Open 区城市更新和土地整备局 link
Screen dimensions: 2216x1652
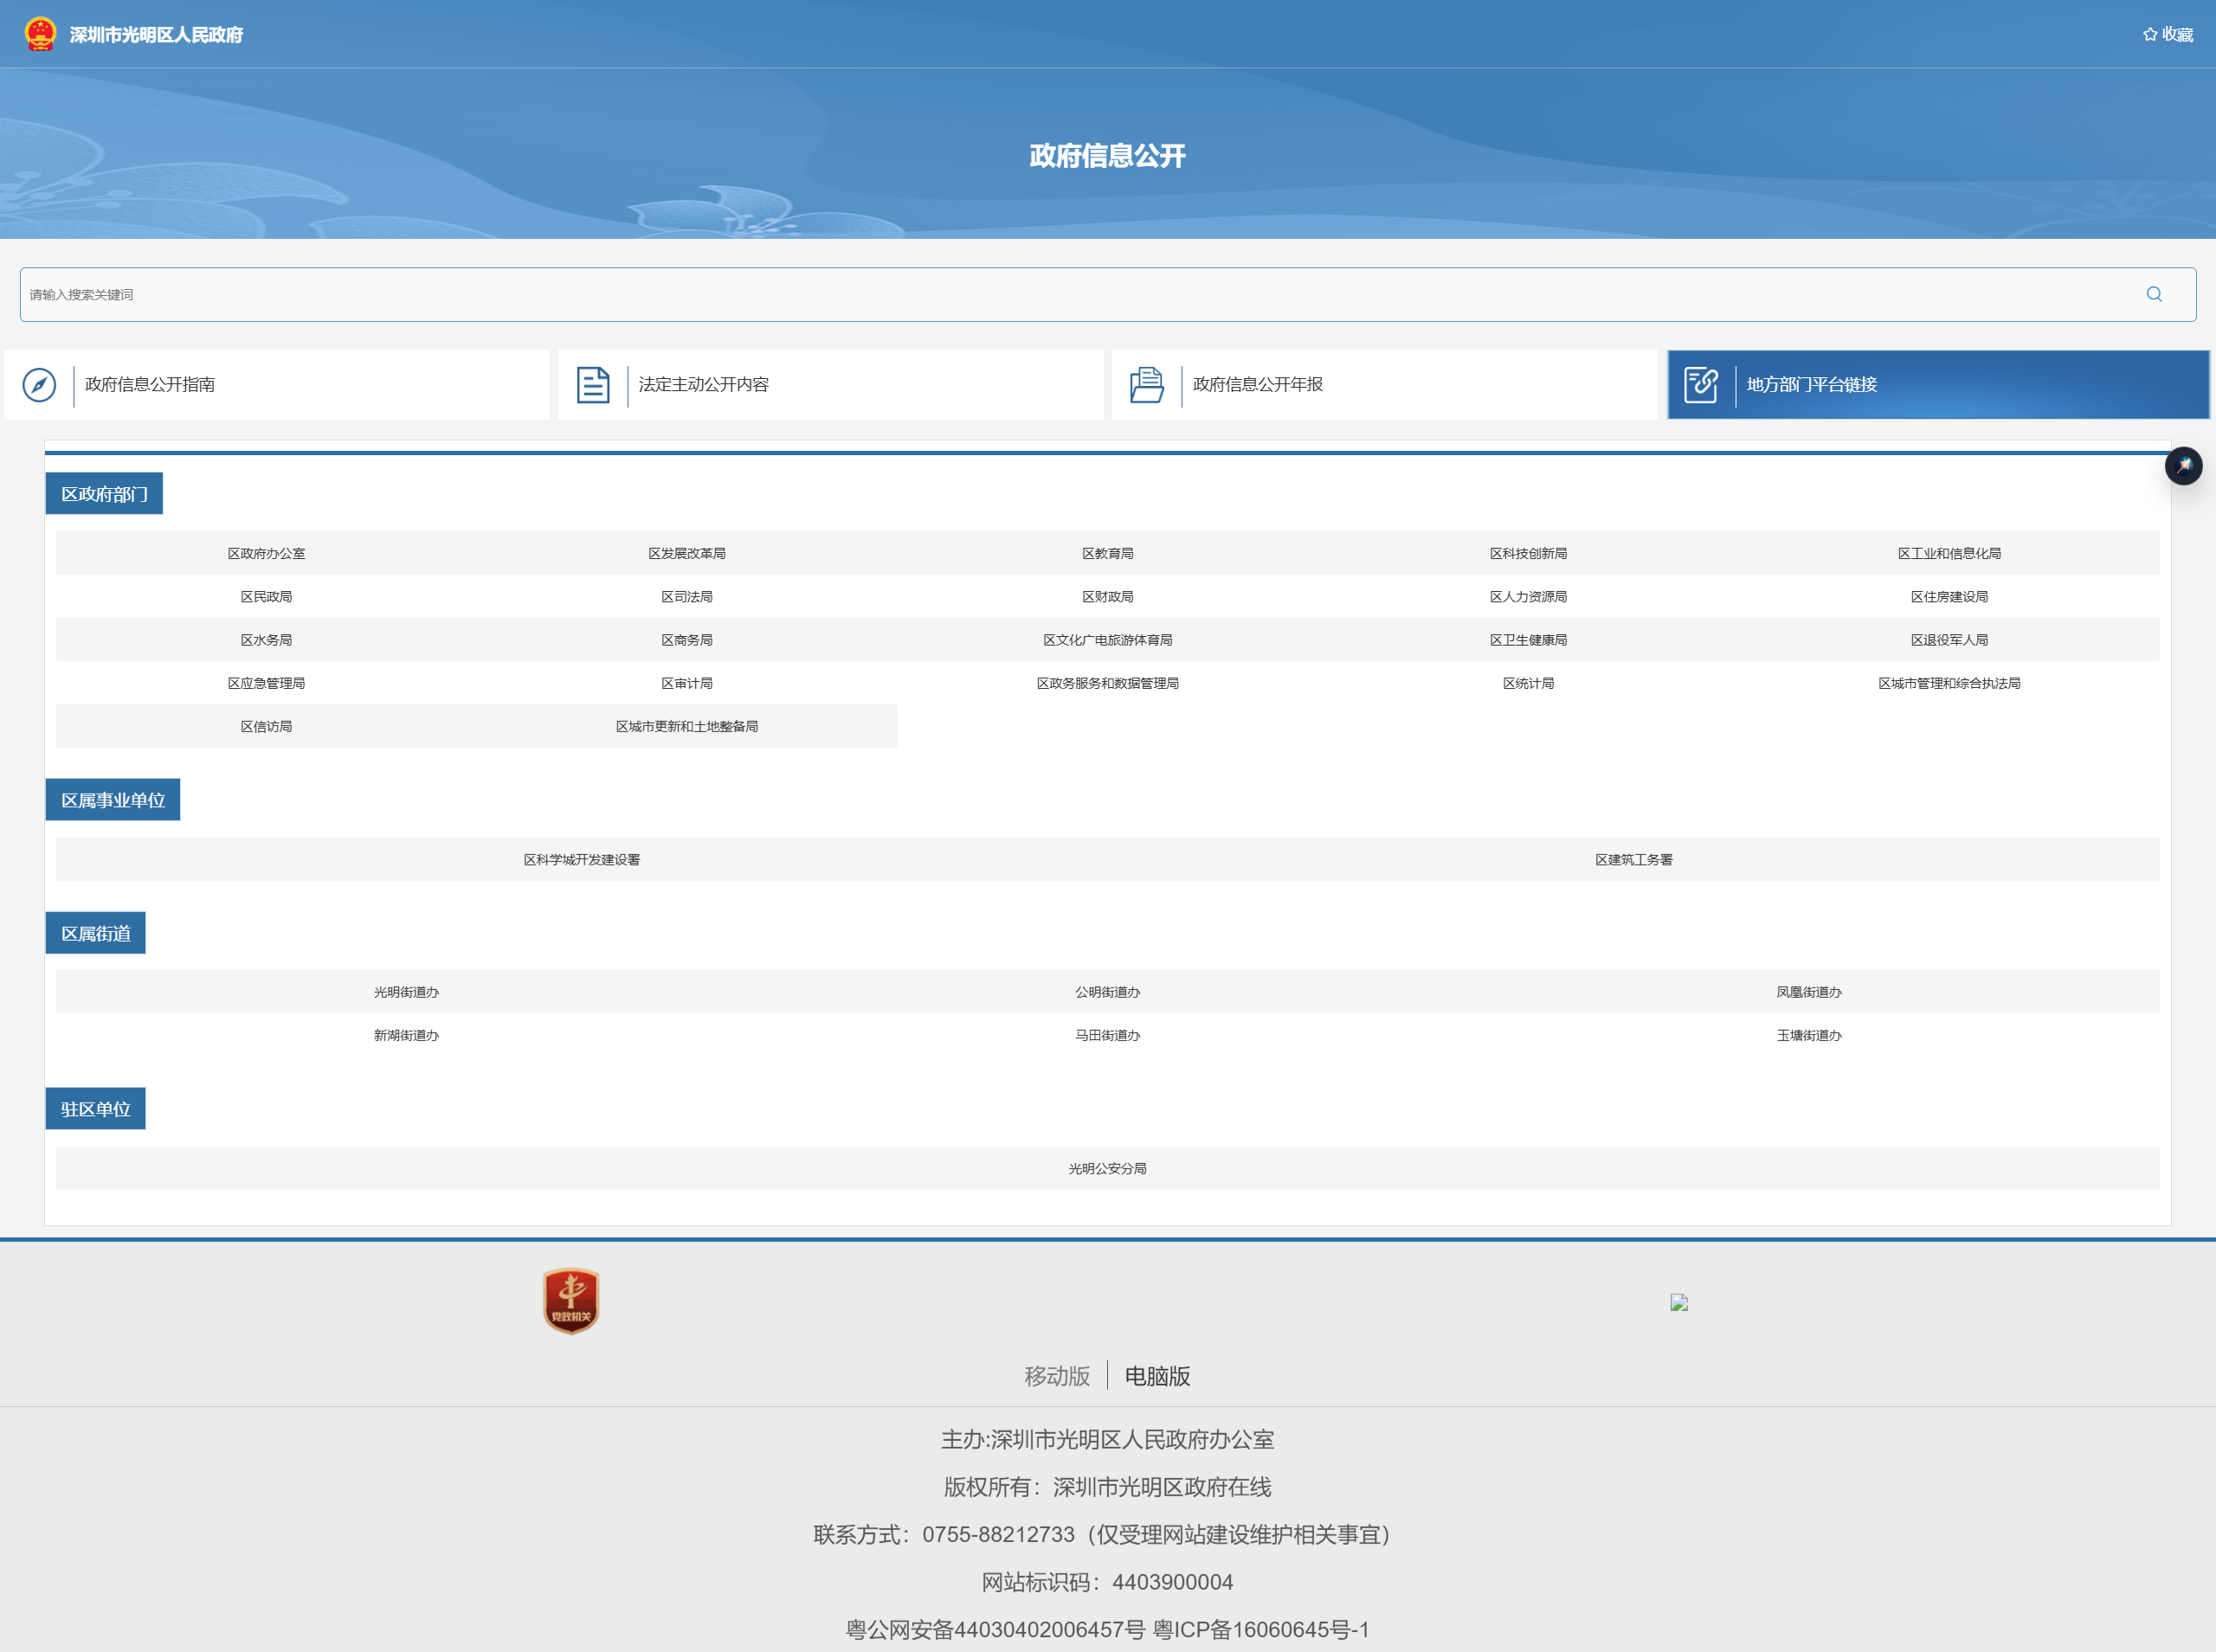tap(687, 727)
